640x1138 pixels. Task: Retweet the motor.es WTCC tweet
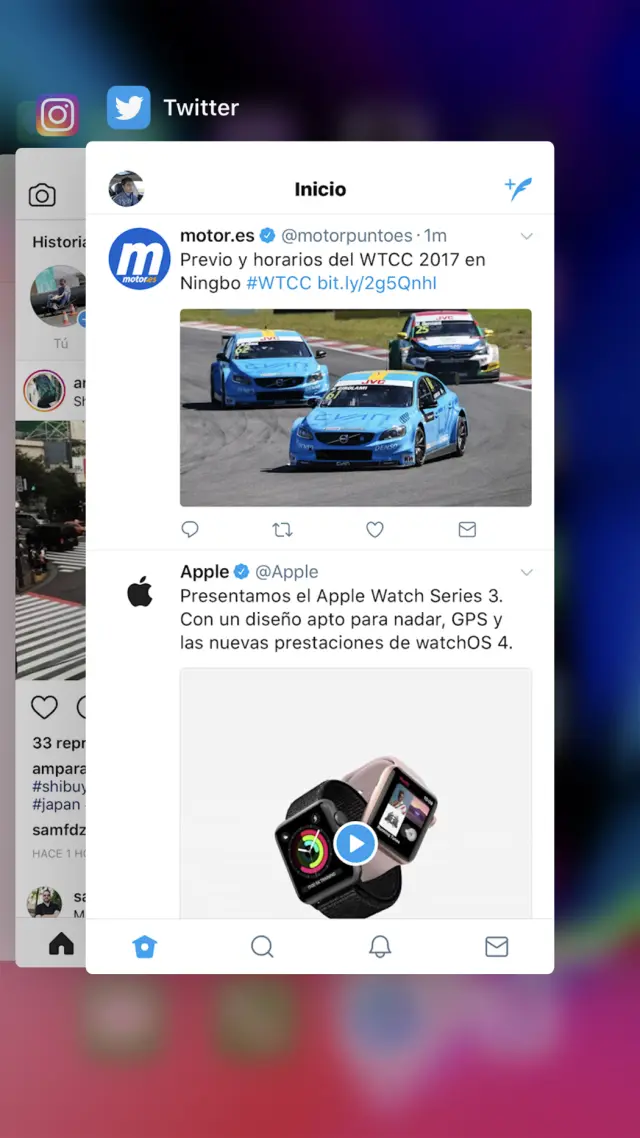(282, 530)
